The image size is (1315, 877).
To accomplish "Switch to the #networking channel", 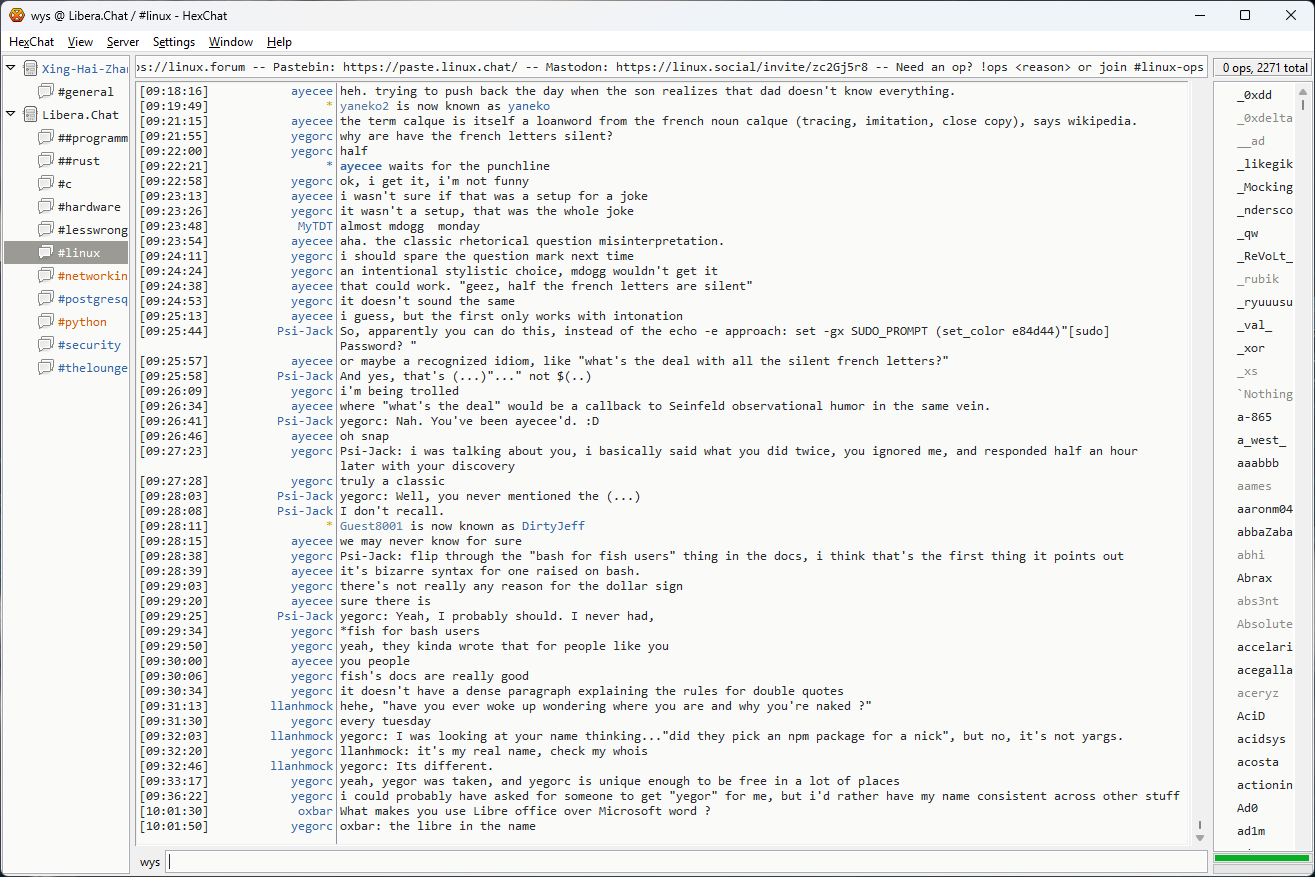I will [x=92, y=276].
